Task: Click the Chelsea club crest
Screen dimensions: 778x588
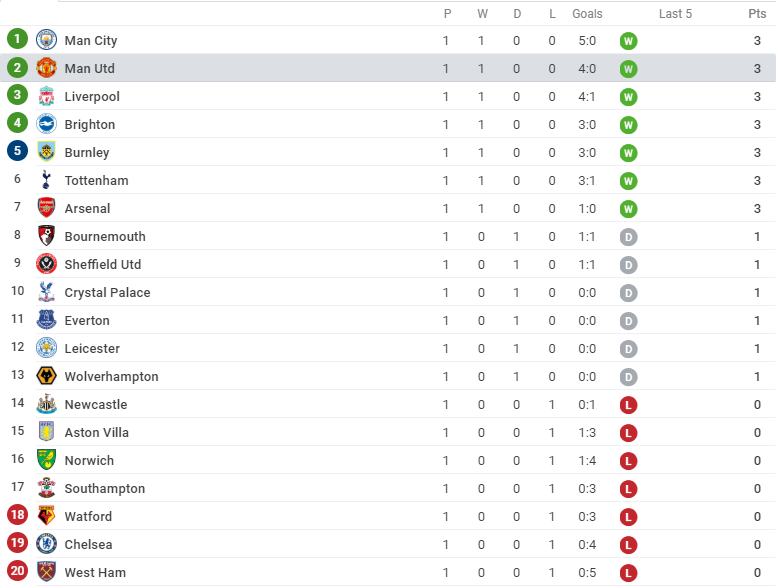Action: tap(46, 544)
